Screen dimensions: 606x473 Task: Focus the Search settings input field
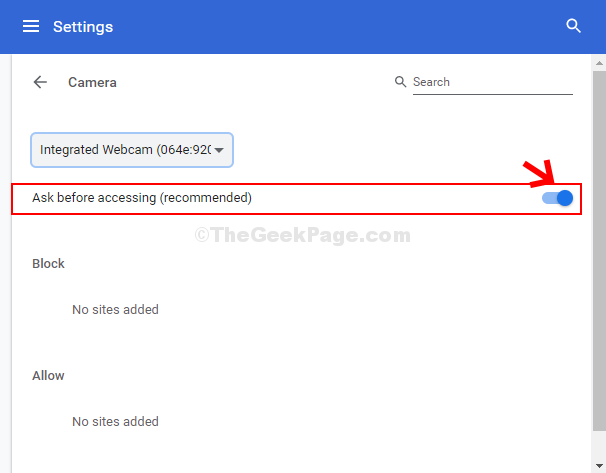point(491,82)
